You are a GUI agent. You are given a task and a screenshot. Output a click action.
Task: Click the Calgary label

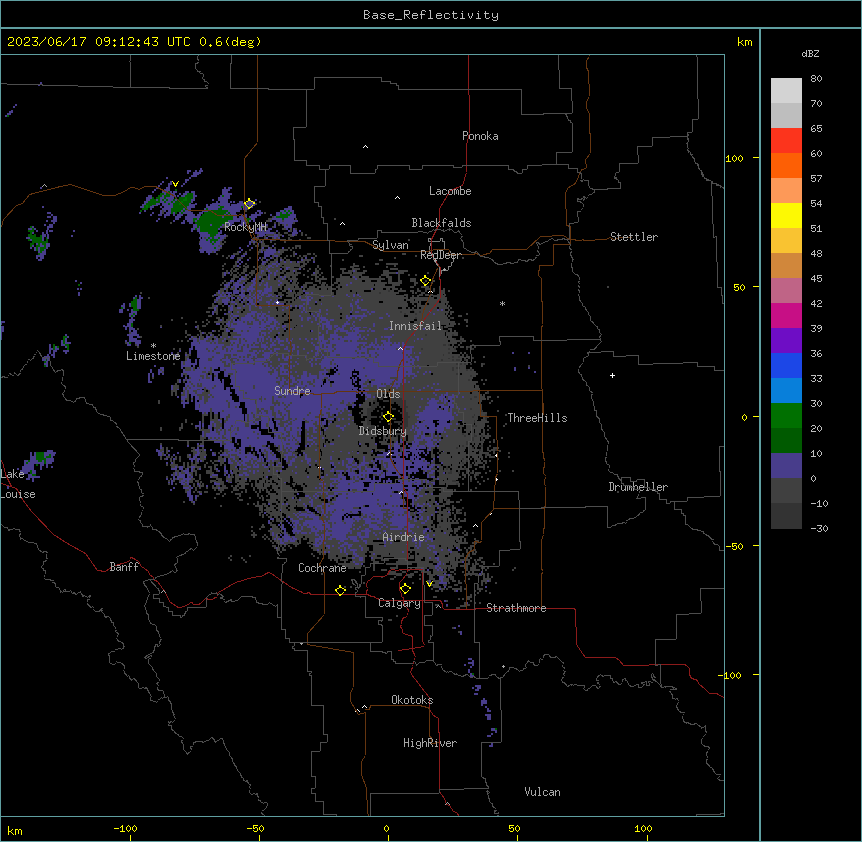coord(399,603)
